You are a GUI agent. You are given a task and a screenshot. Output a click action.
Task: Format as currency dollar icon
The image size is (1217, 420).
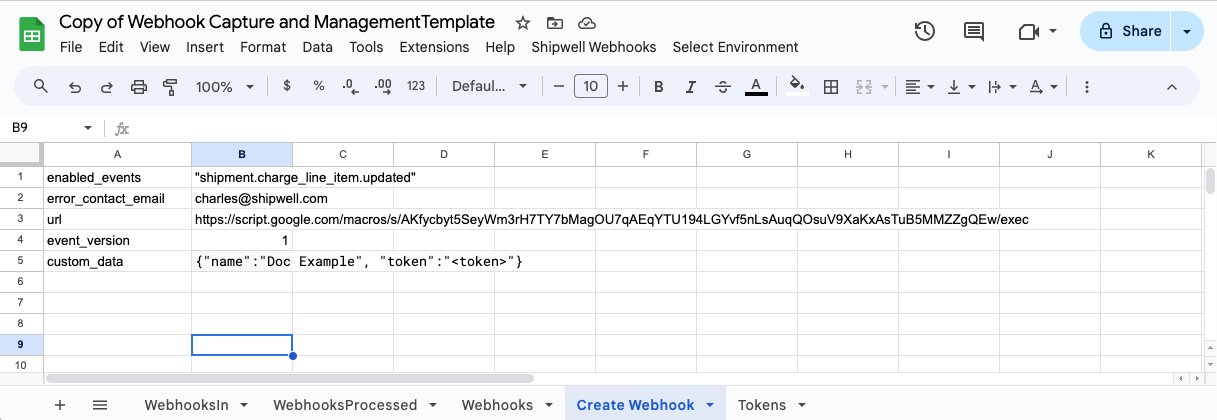[287, 87]
